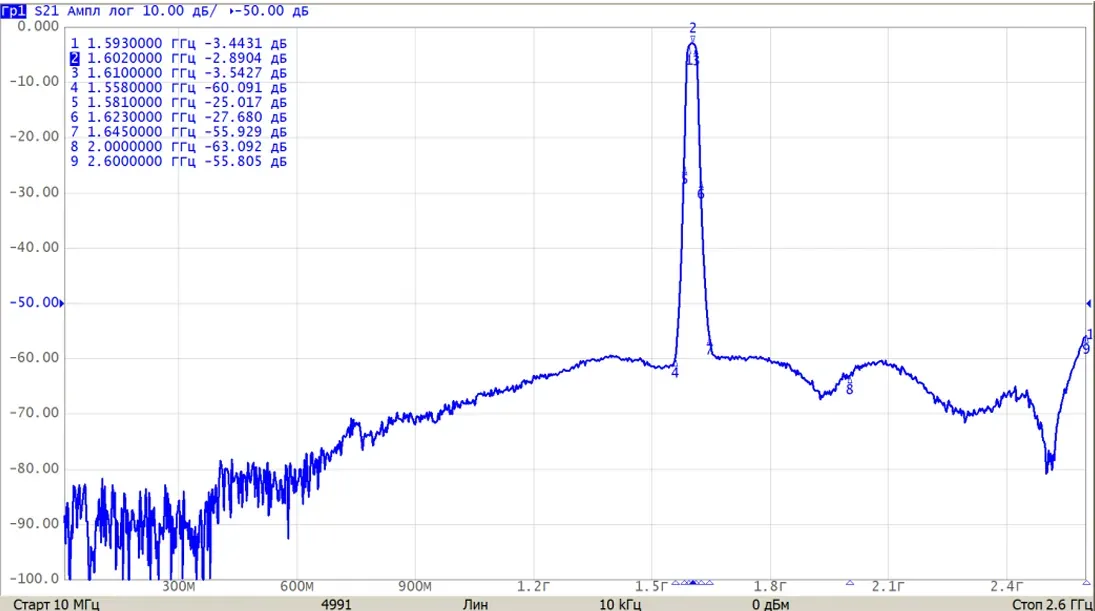This screenshot has width=1095, height=611.
Task: Click the Старт 10 МГц start frequency field
Action: (57, 604)
